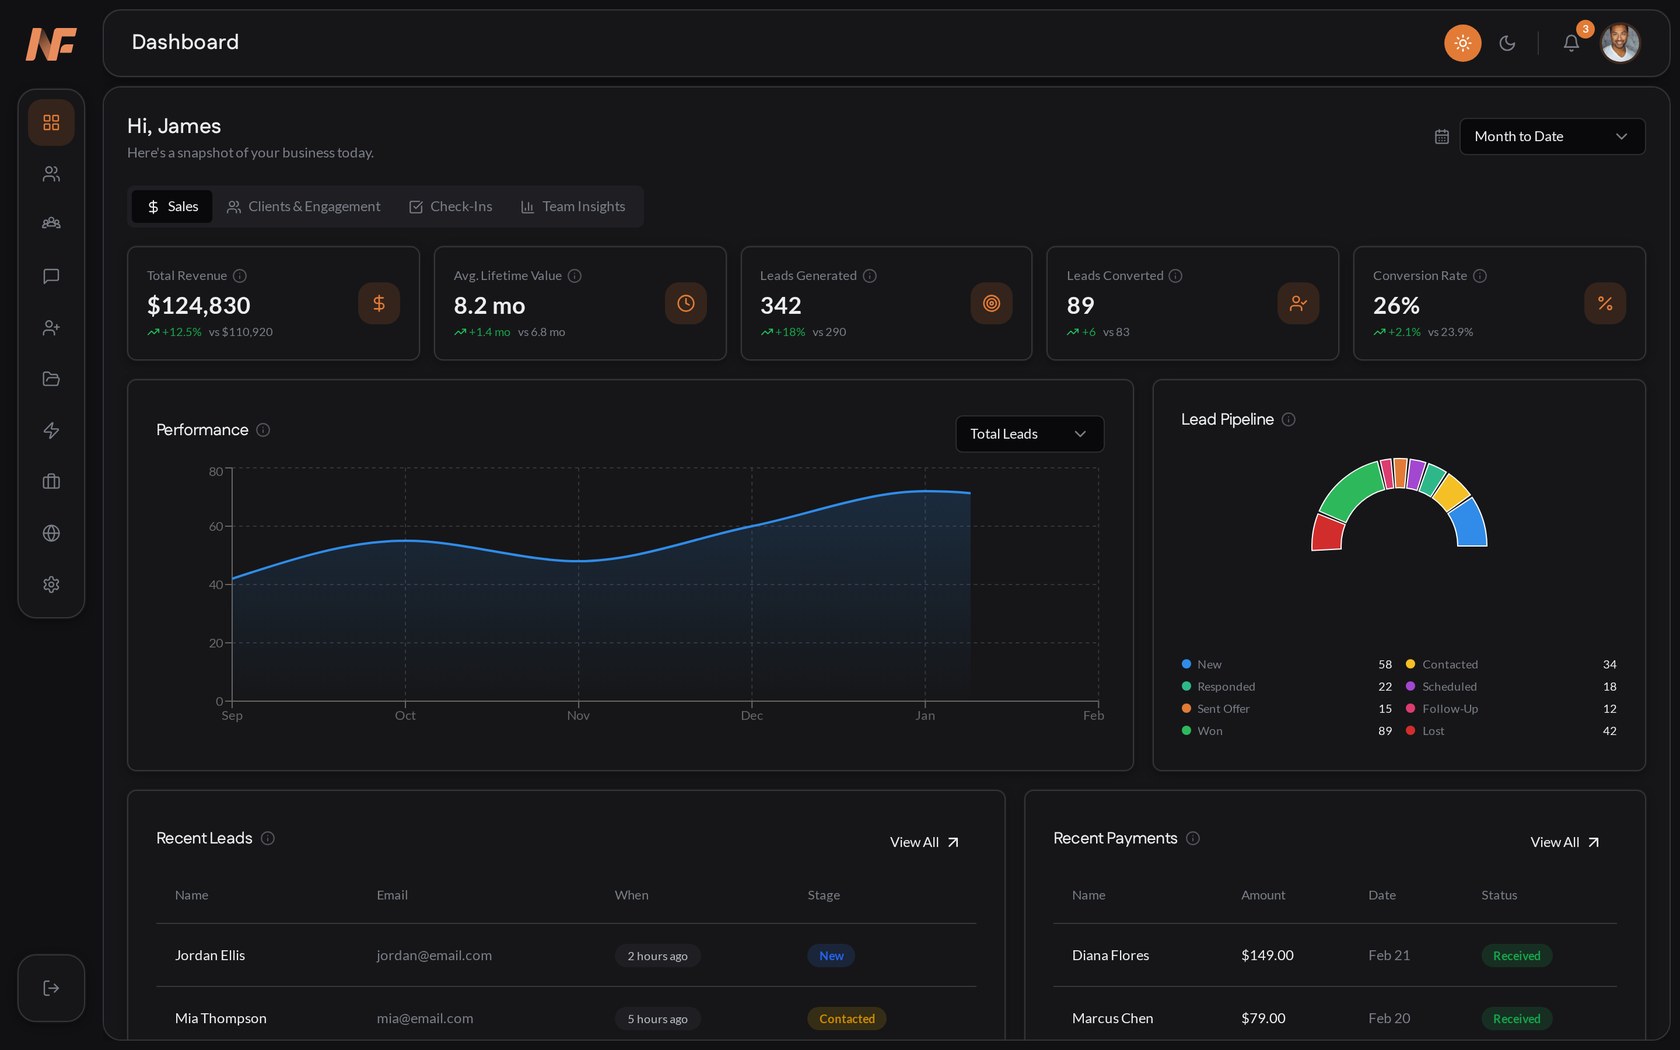Open the settings gear icon
1680x1050 pixels.
click(51, 584)
